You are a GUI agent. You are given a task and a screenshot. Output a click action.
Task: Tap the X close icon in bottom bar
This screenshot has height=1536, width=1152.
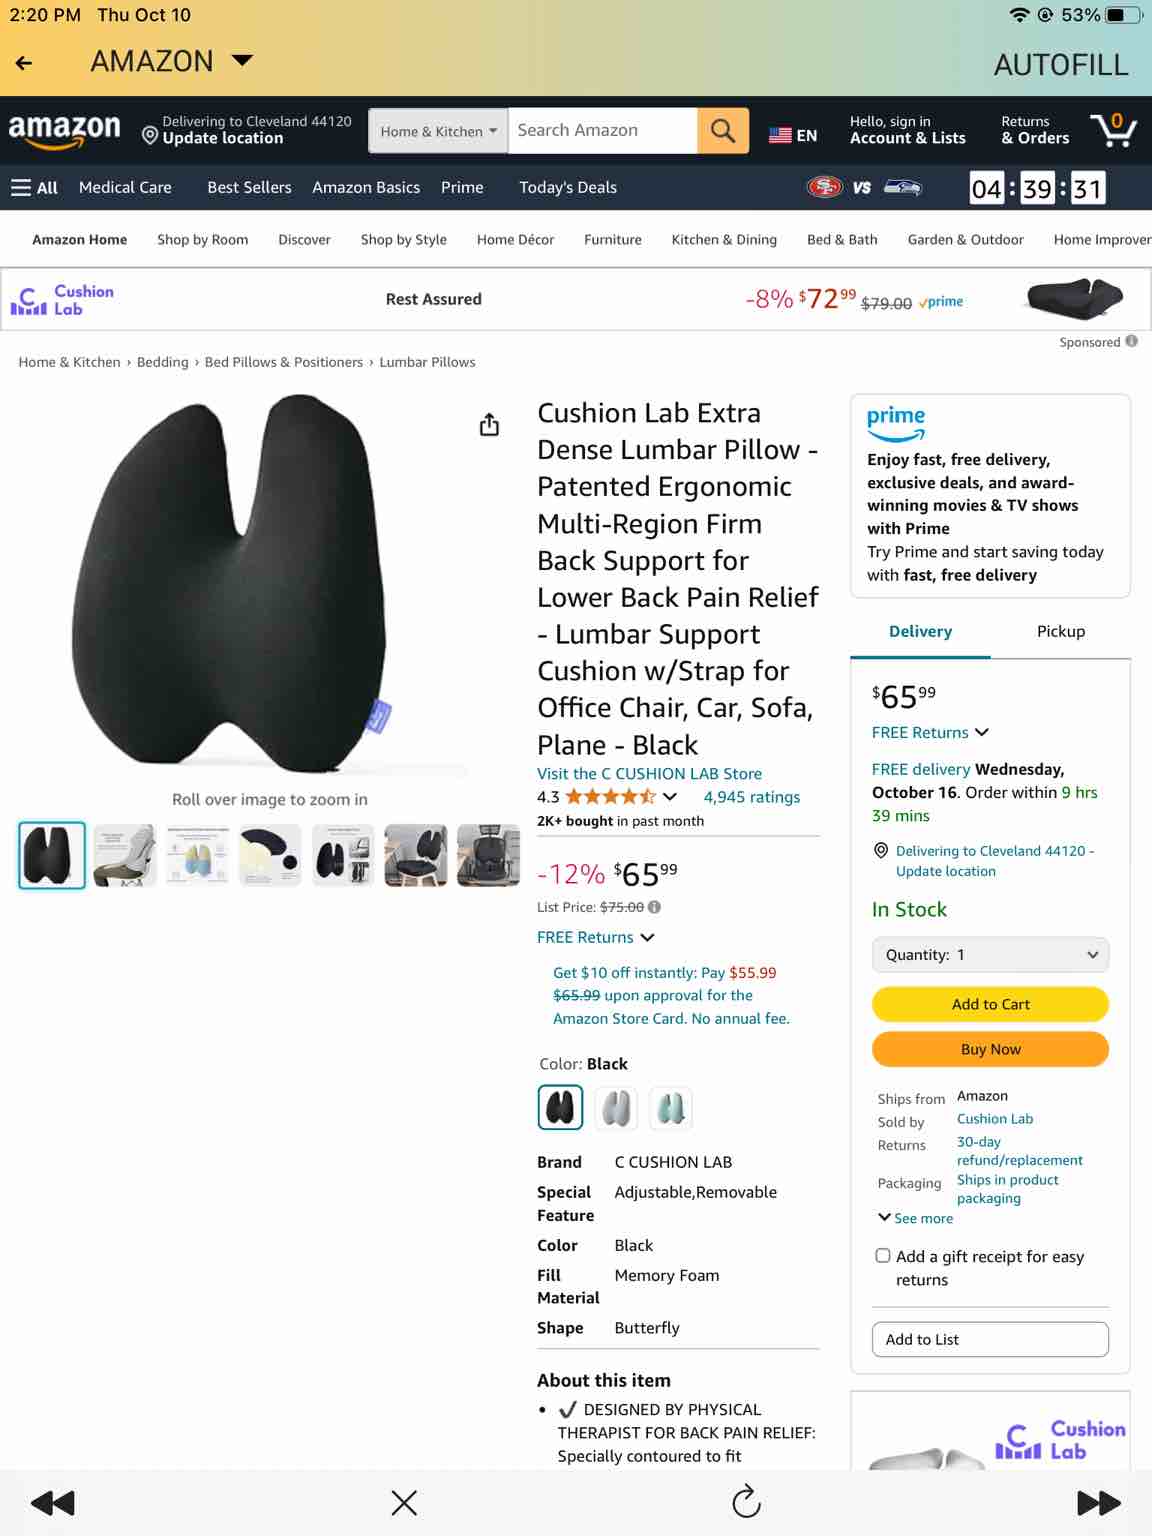404,1502
